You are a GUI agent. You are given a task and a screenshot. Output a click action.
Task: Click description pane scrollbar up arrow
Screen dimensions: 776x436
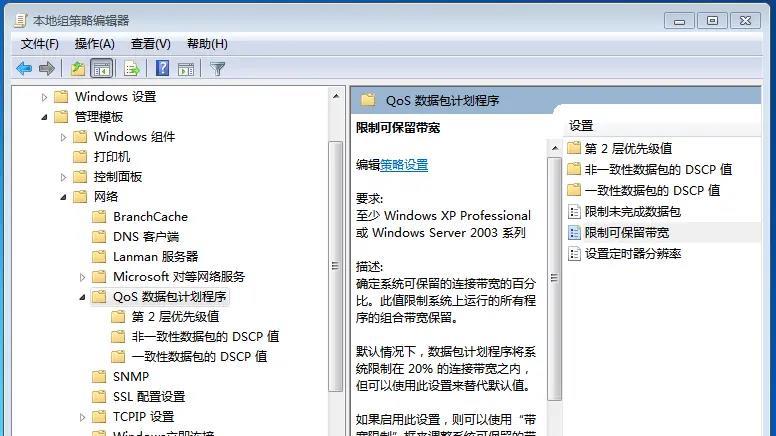(x=555, y=148)
